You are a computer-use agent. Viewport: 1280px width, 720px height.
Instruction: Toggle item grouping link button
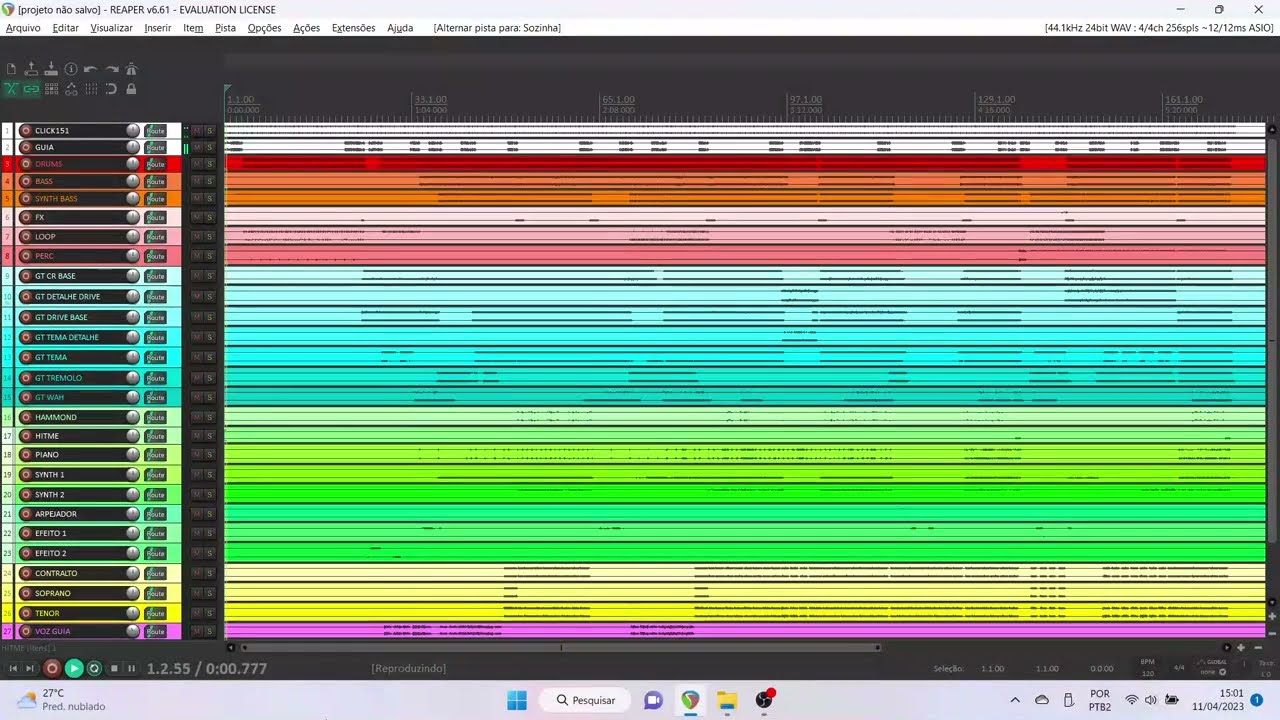[x=31, y=89]
